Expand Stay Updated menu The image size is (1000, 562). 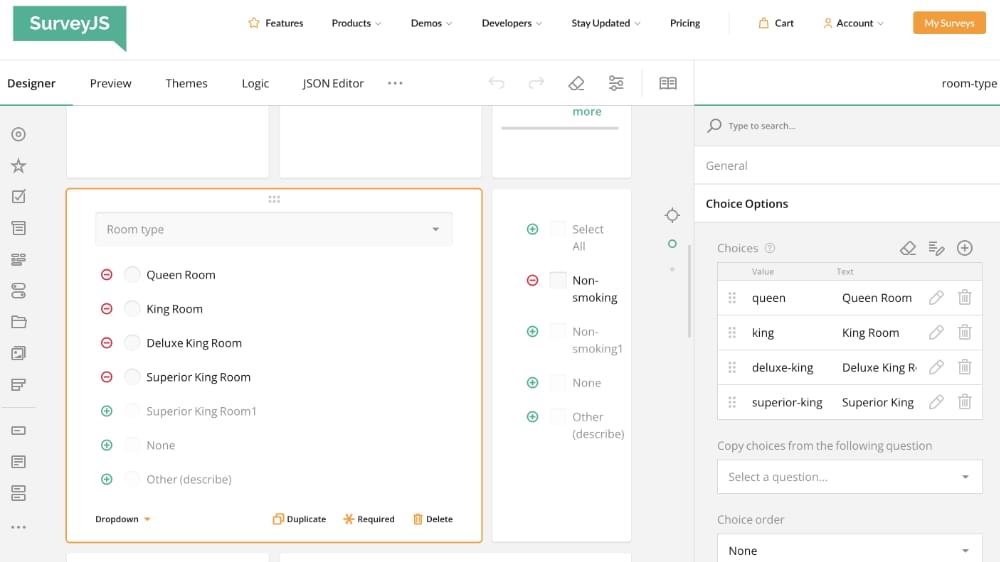pos(606,23)
